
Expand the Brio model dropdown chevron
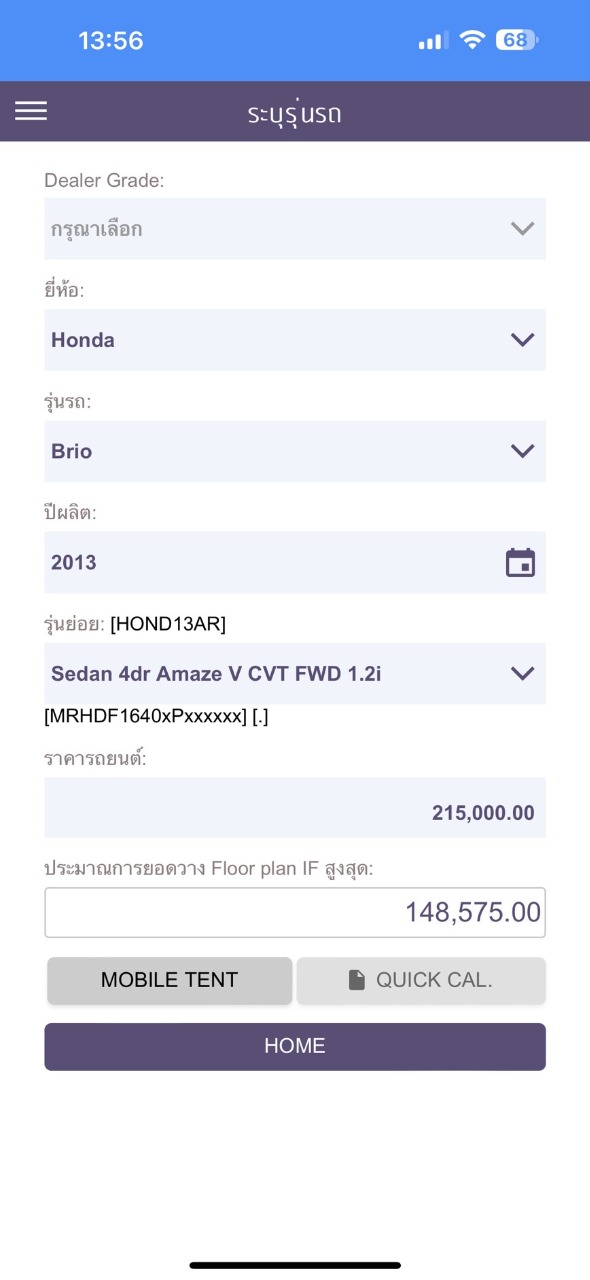(x=522, y=451)
